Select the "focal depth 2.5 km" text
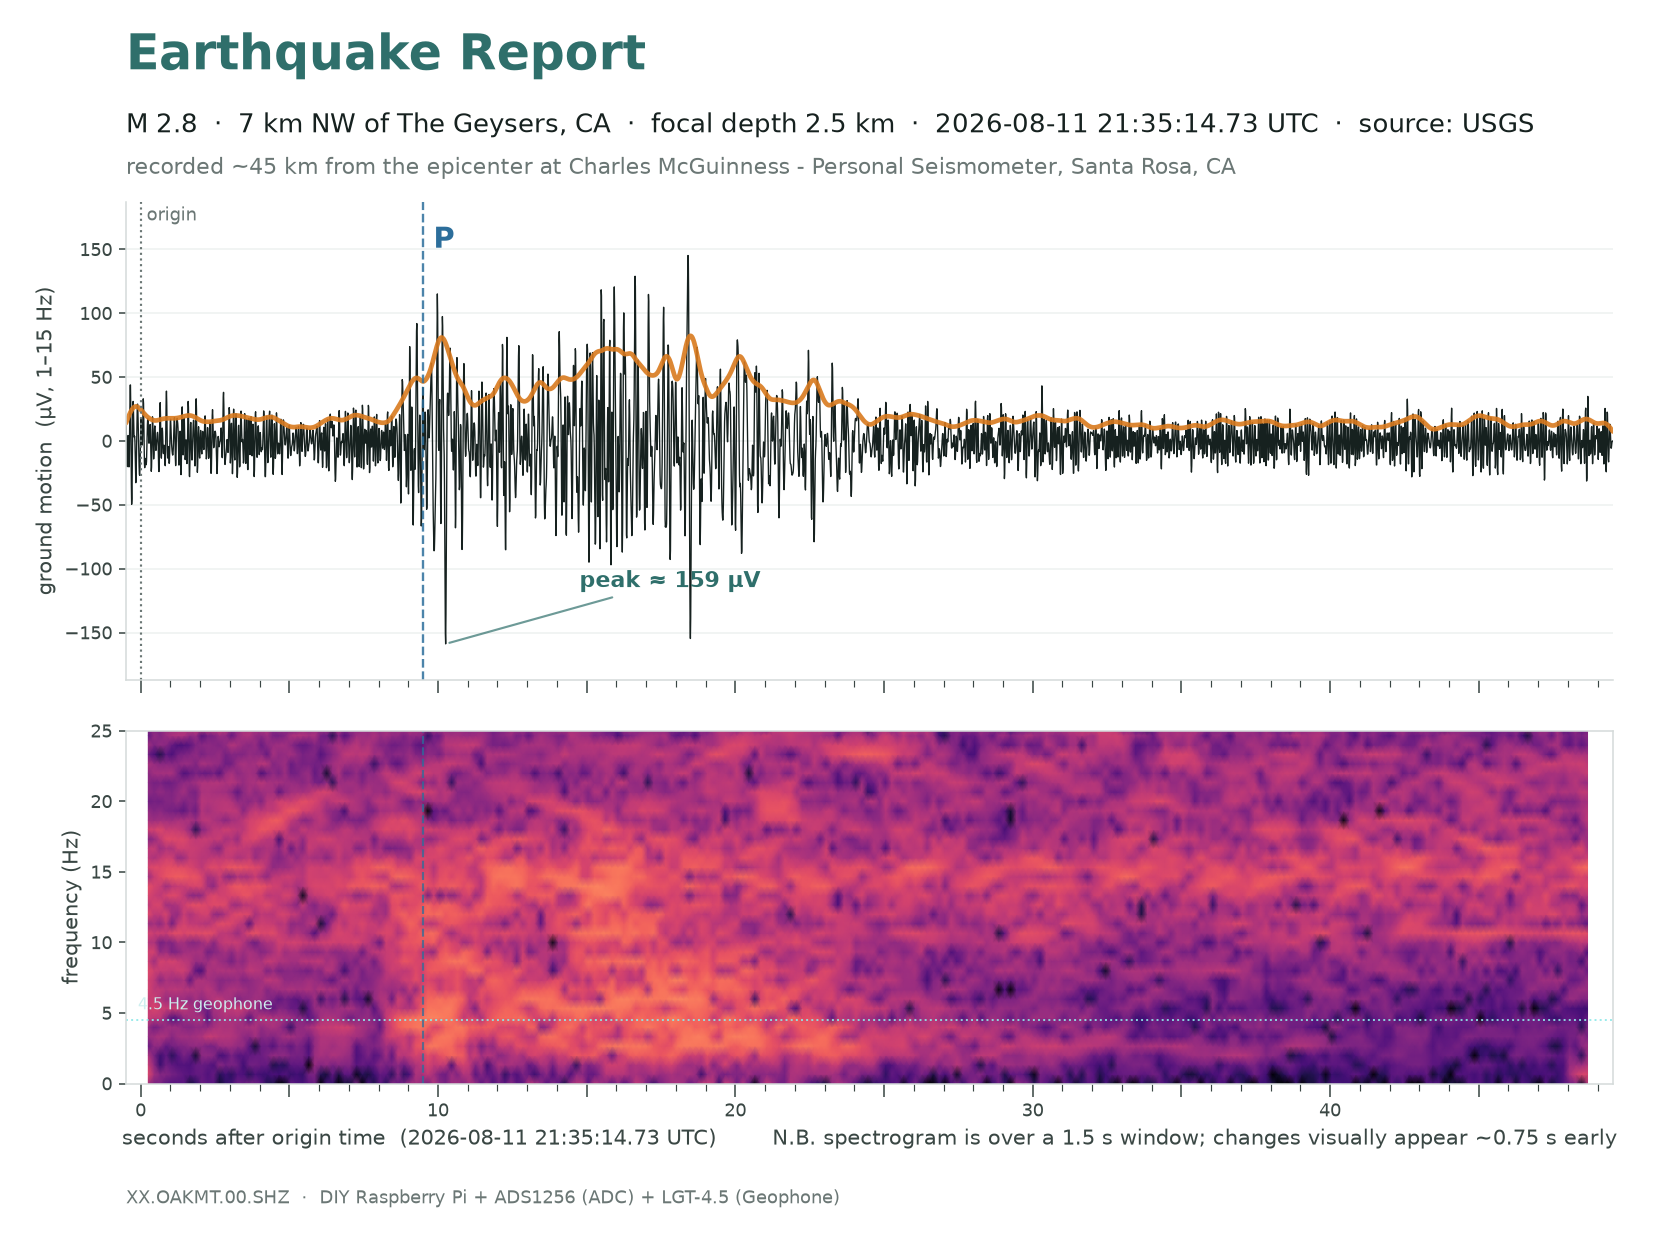This screenshot has width=1680, height=1260. click(x=772, y=124)
